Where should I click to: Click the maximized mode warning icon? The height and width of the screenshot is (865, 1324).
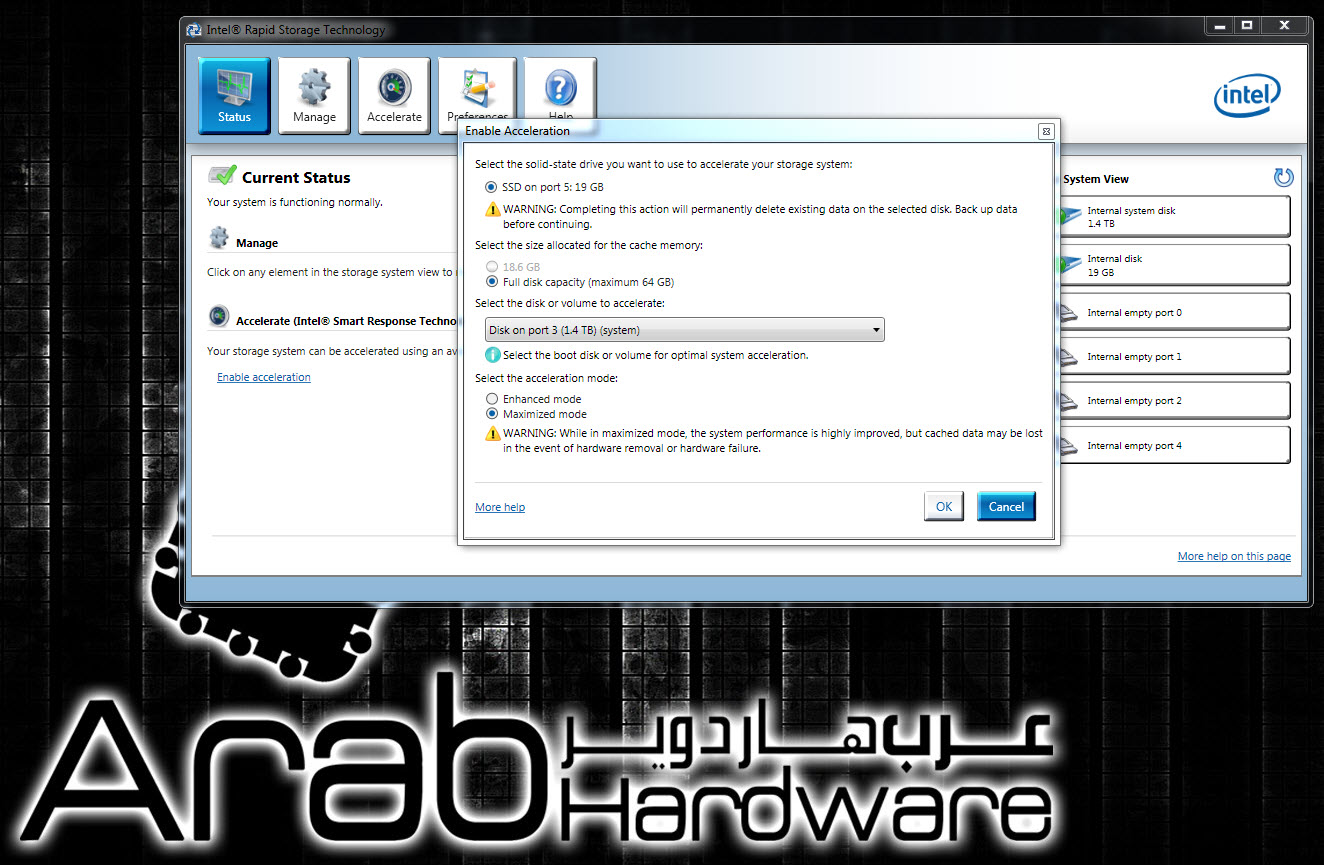click(x=492, y=434)
